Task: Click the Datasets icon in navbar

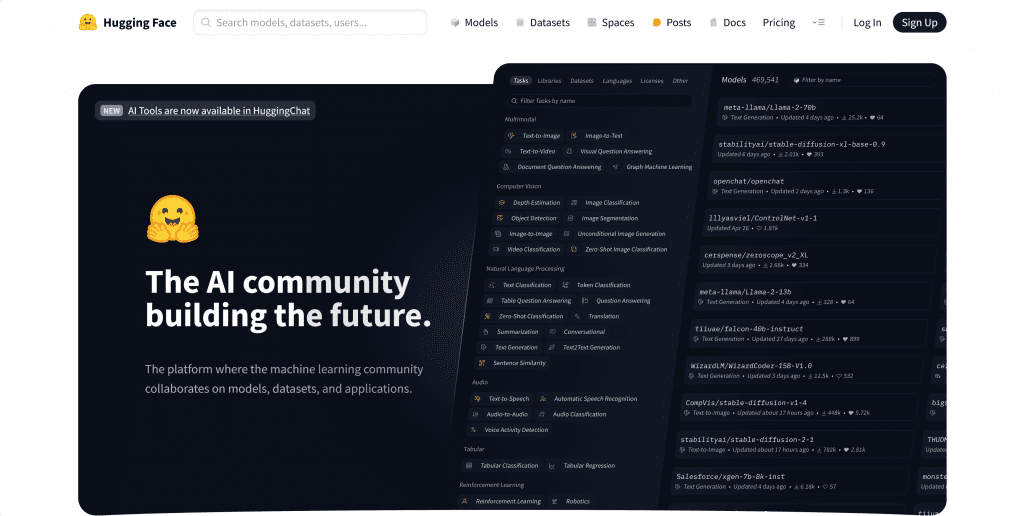Action: point(520,23)
